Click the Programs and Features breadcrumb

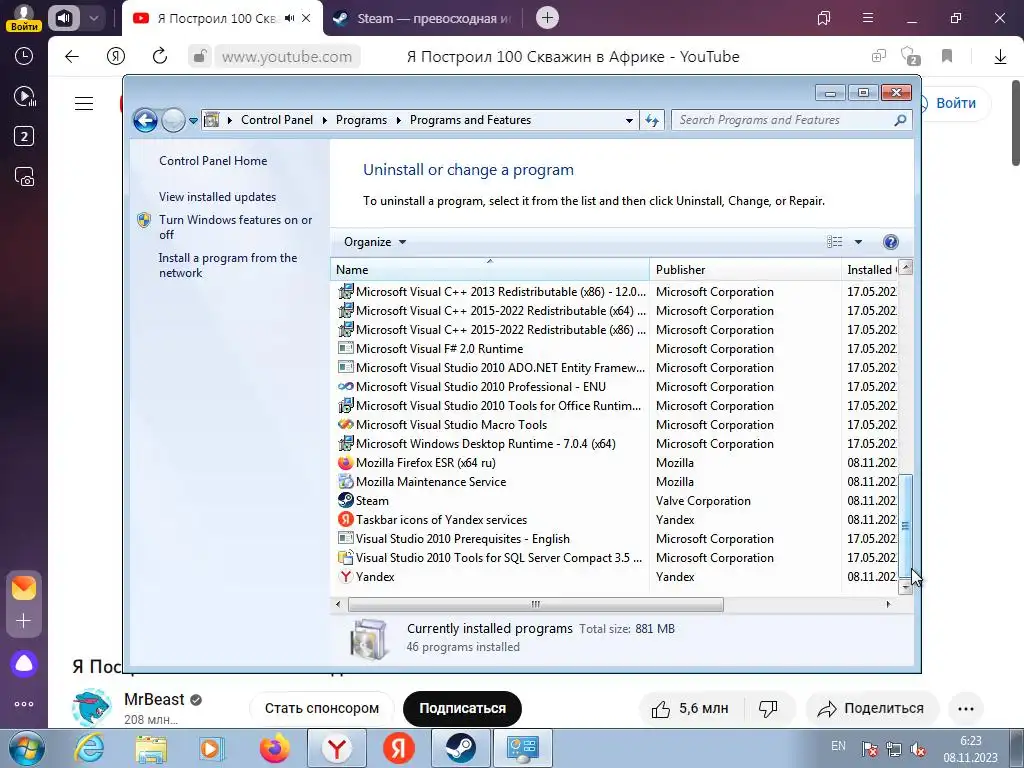coord(470,120)
